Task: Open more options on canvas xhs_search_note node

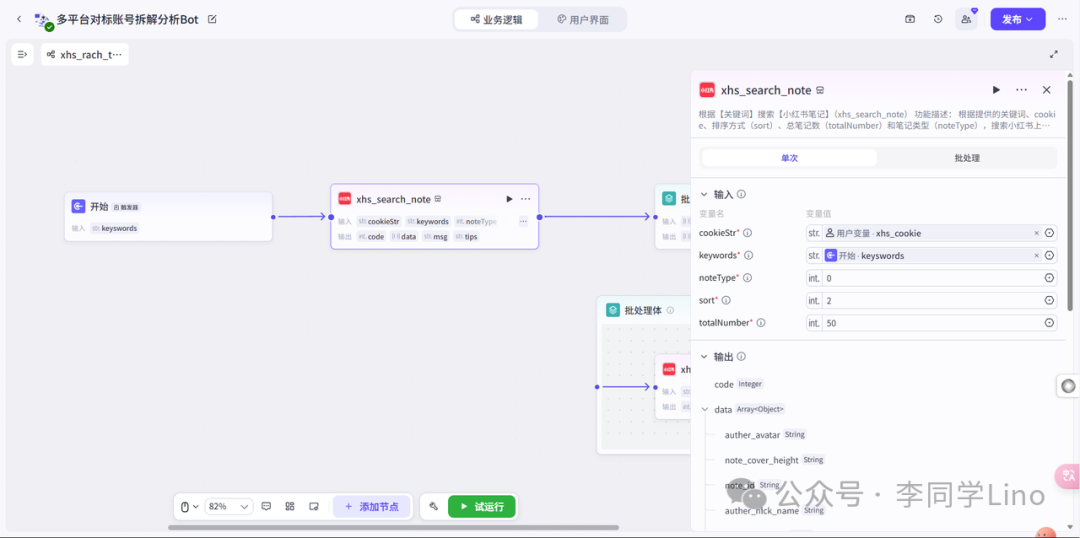Action: [x=526, y=199]
